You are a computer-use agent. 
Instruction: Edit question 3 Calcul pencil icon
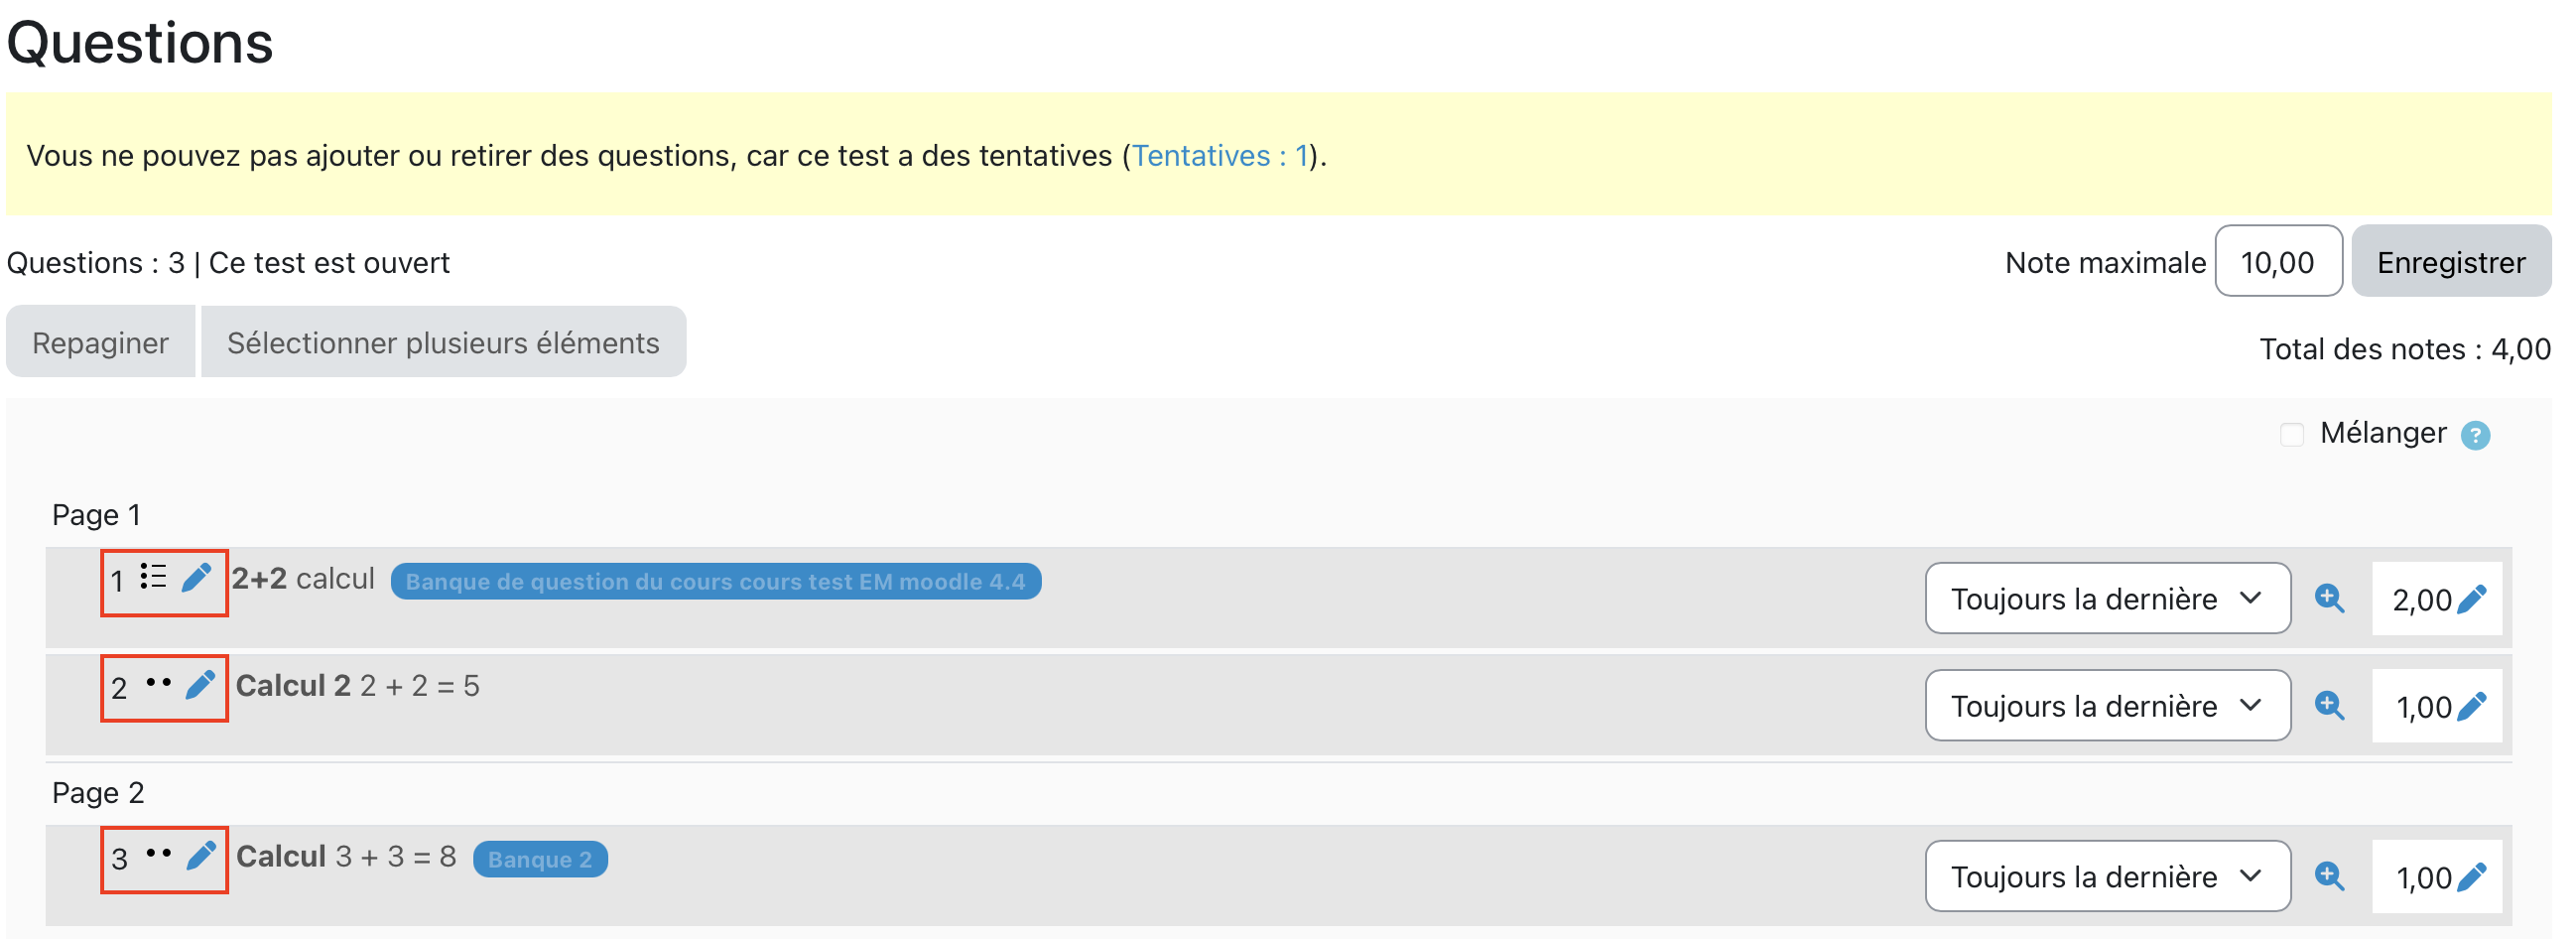[x=201, y=855]
